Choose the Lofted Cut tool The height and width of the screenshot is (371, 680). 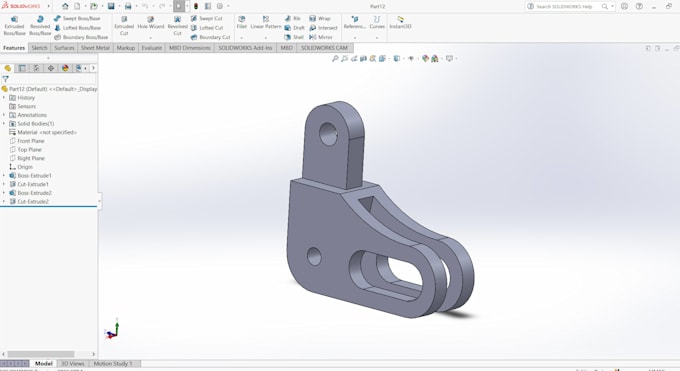pyautogui.click(x=207, y=28)
